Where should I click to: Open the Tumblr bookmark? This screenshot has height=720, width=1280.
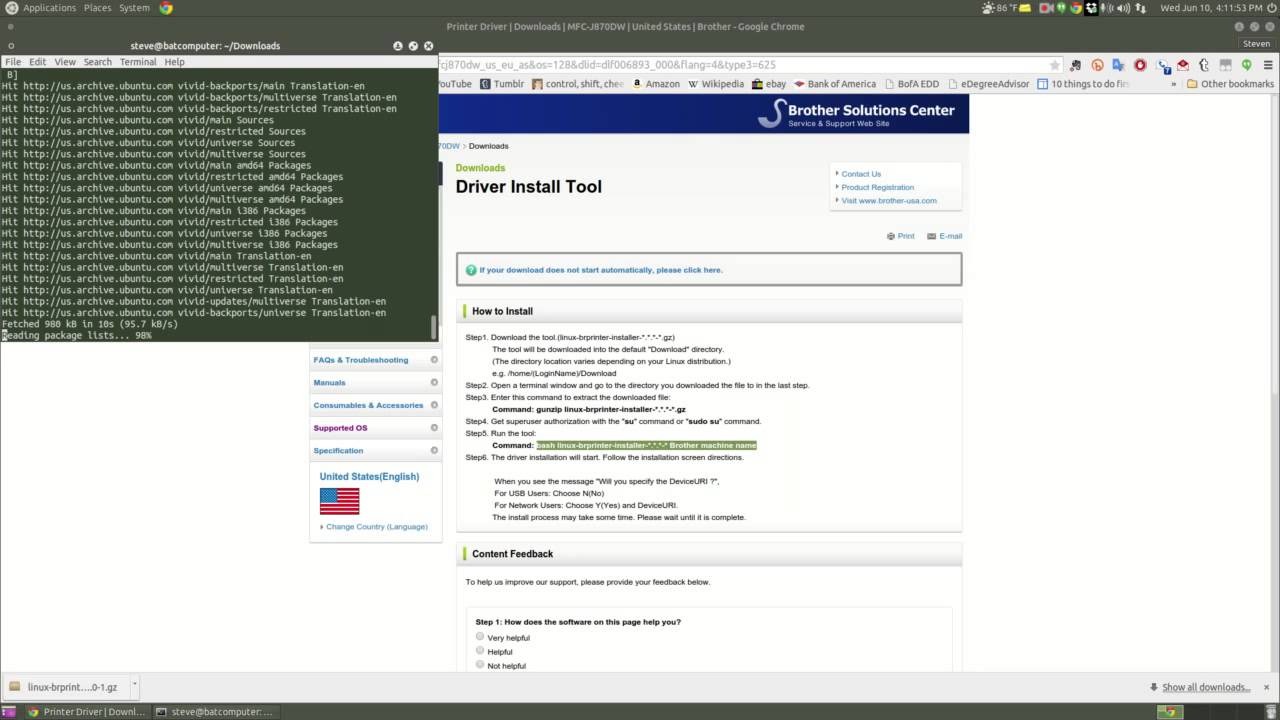click(x=502, y=84)
